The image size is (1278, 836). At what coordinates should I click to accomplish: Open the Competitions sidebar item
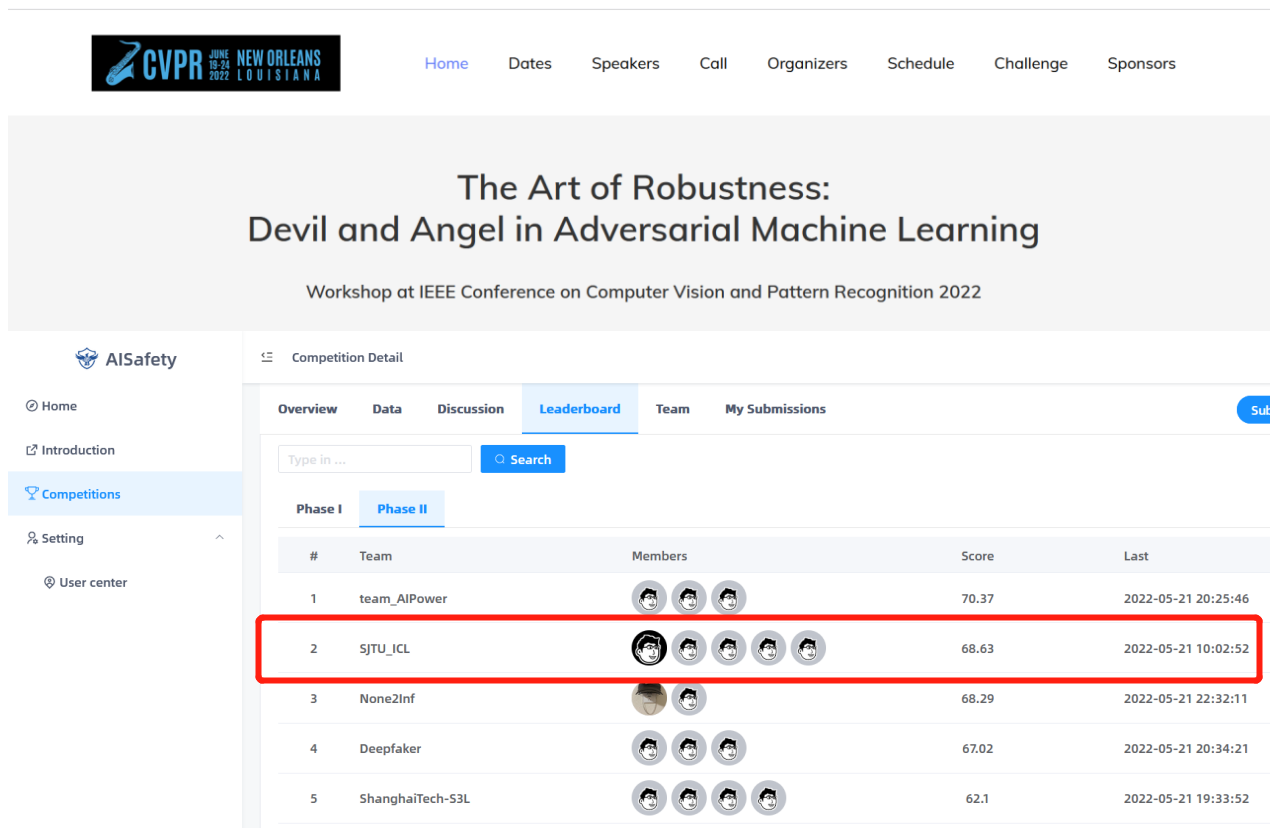(80, 494)
